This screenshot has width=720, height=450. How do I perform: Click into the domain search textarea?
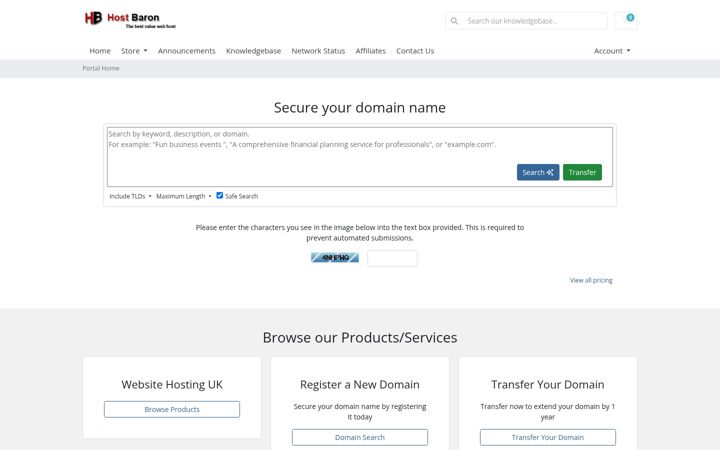coord(360,157)
